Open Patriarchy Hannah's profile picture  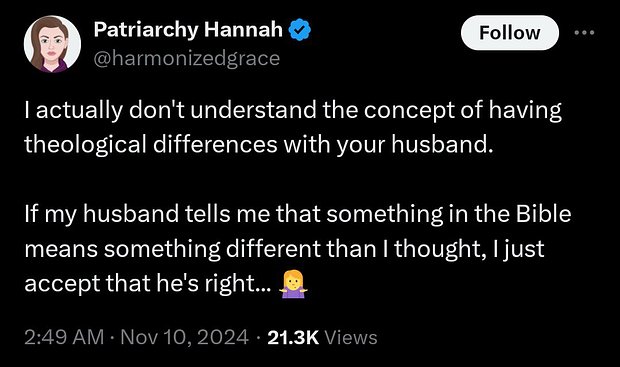pyautogui.click(x=52, y=44)
